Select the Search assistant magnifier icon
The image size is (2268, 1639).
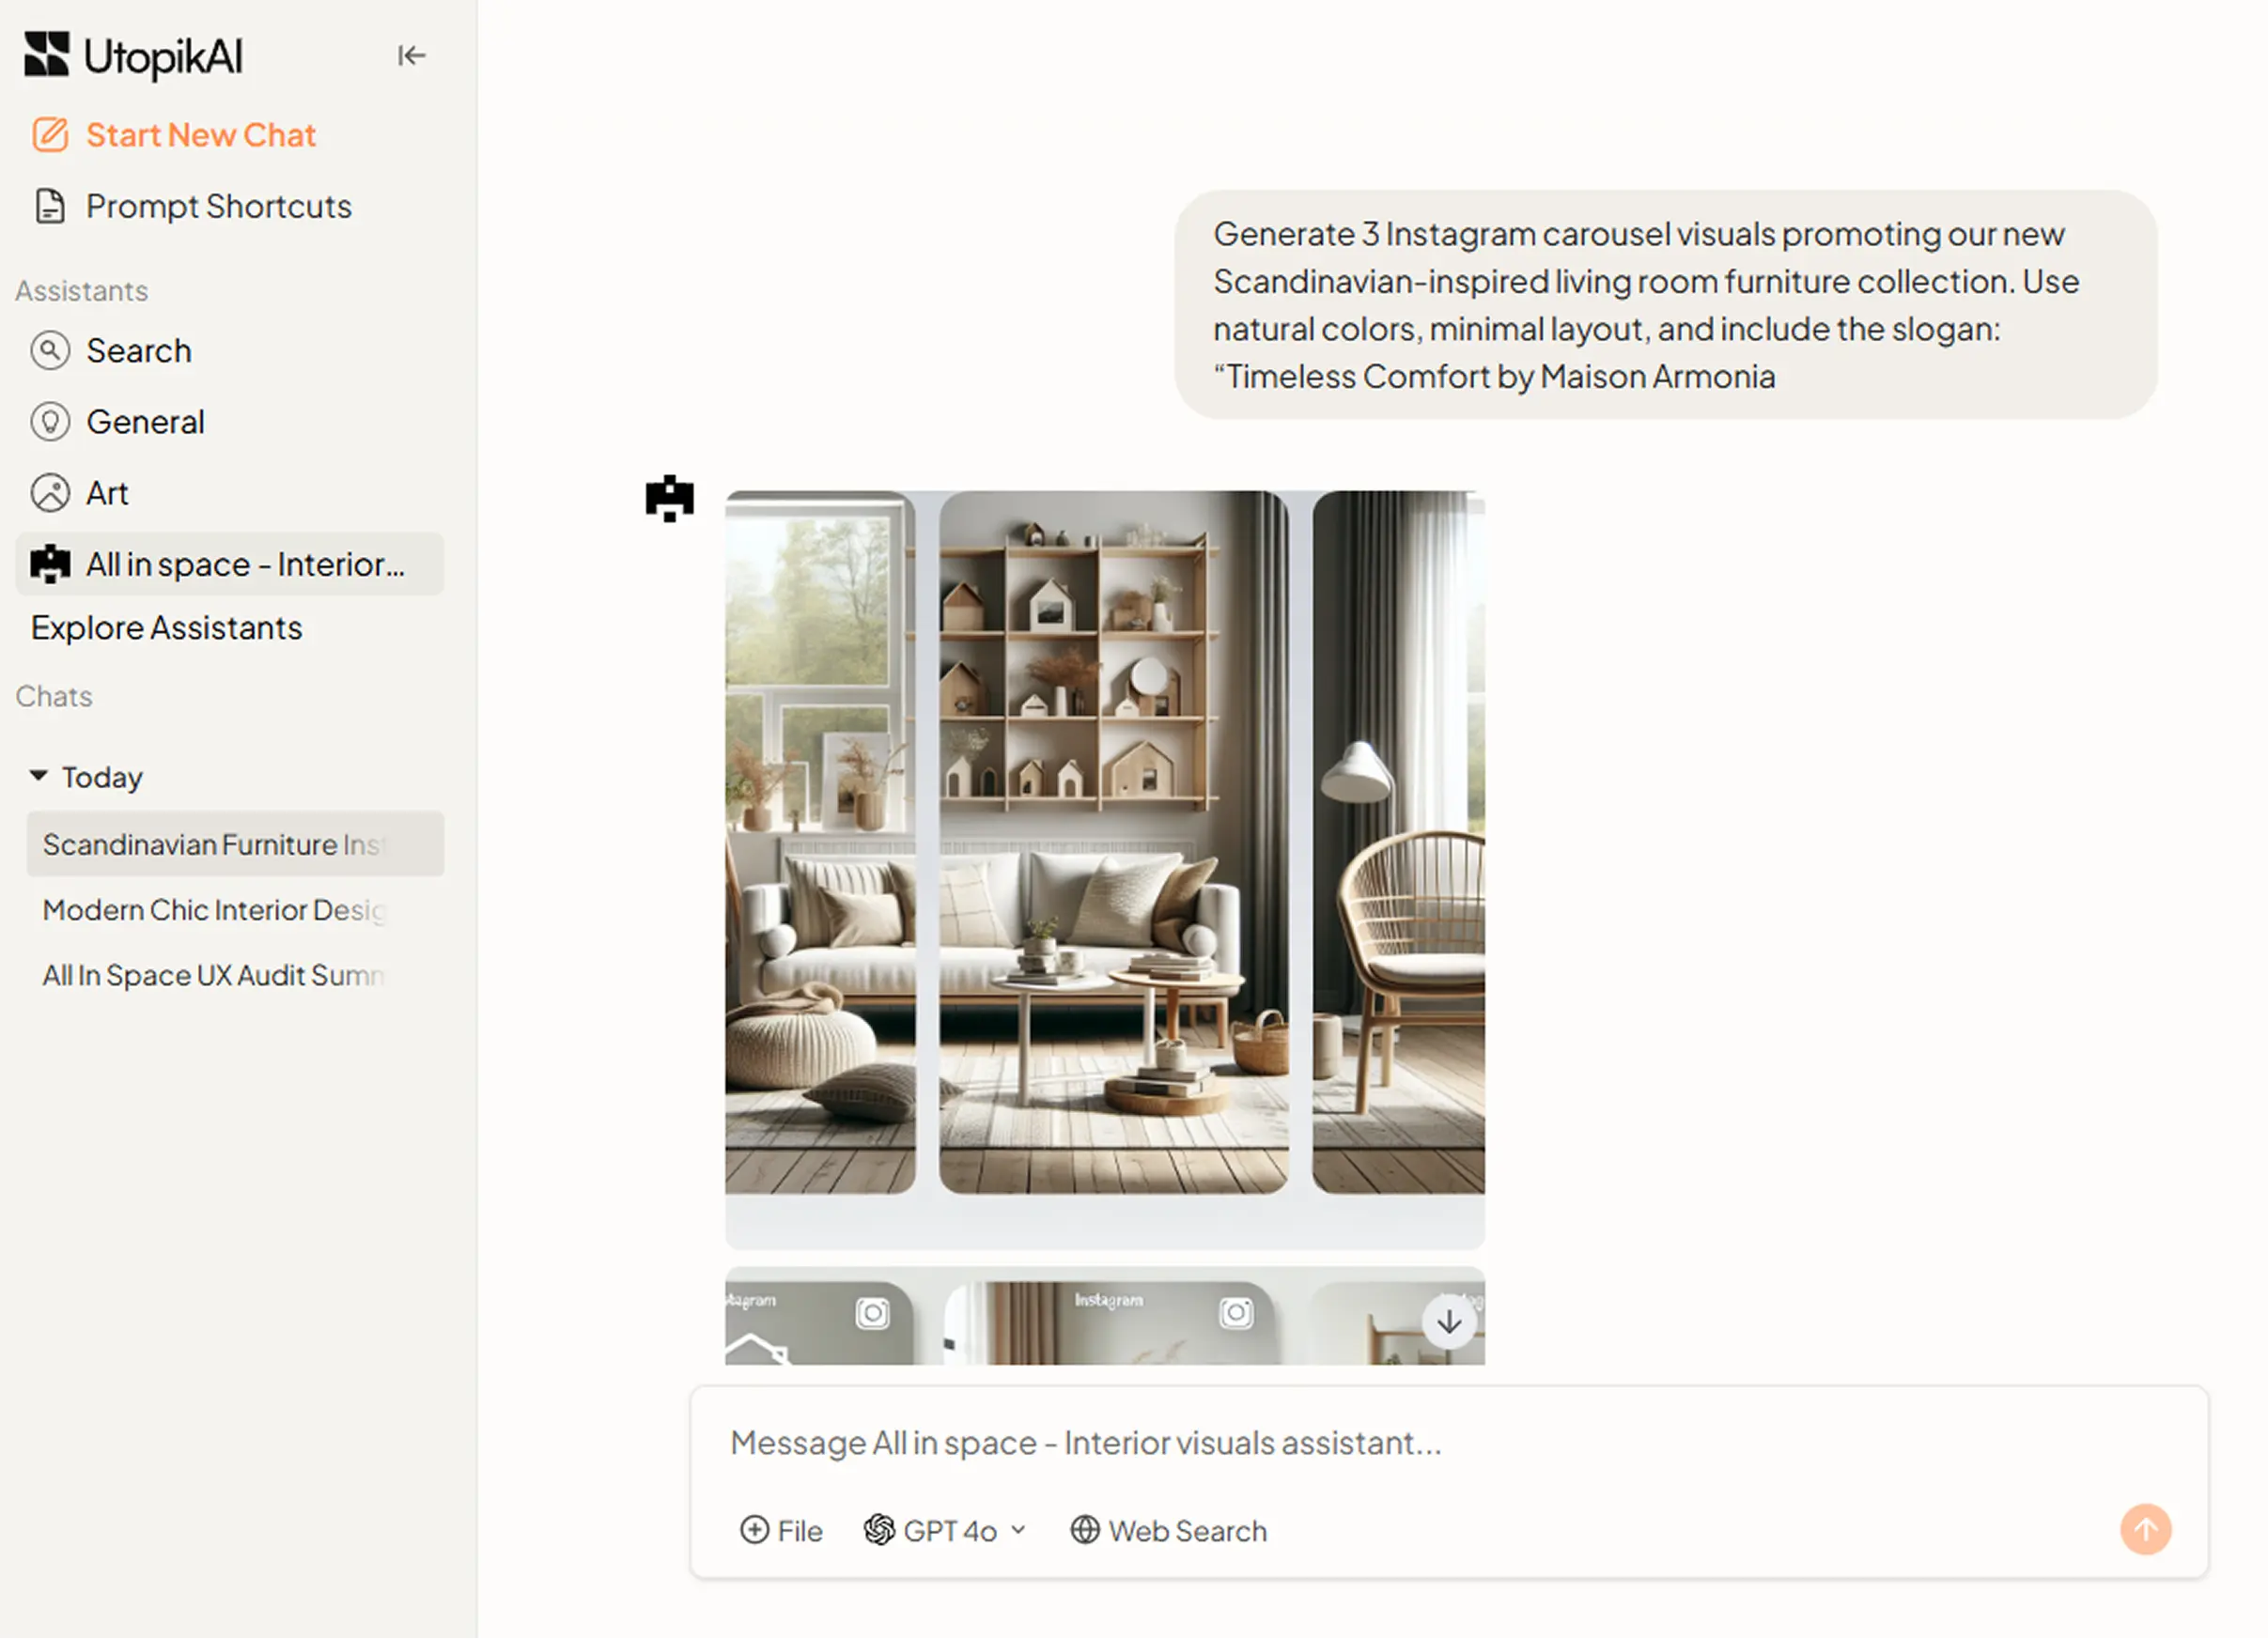50,351
